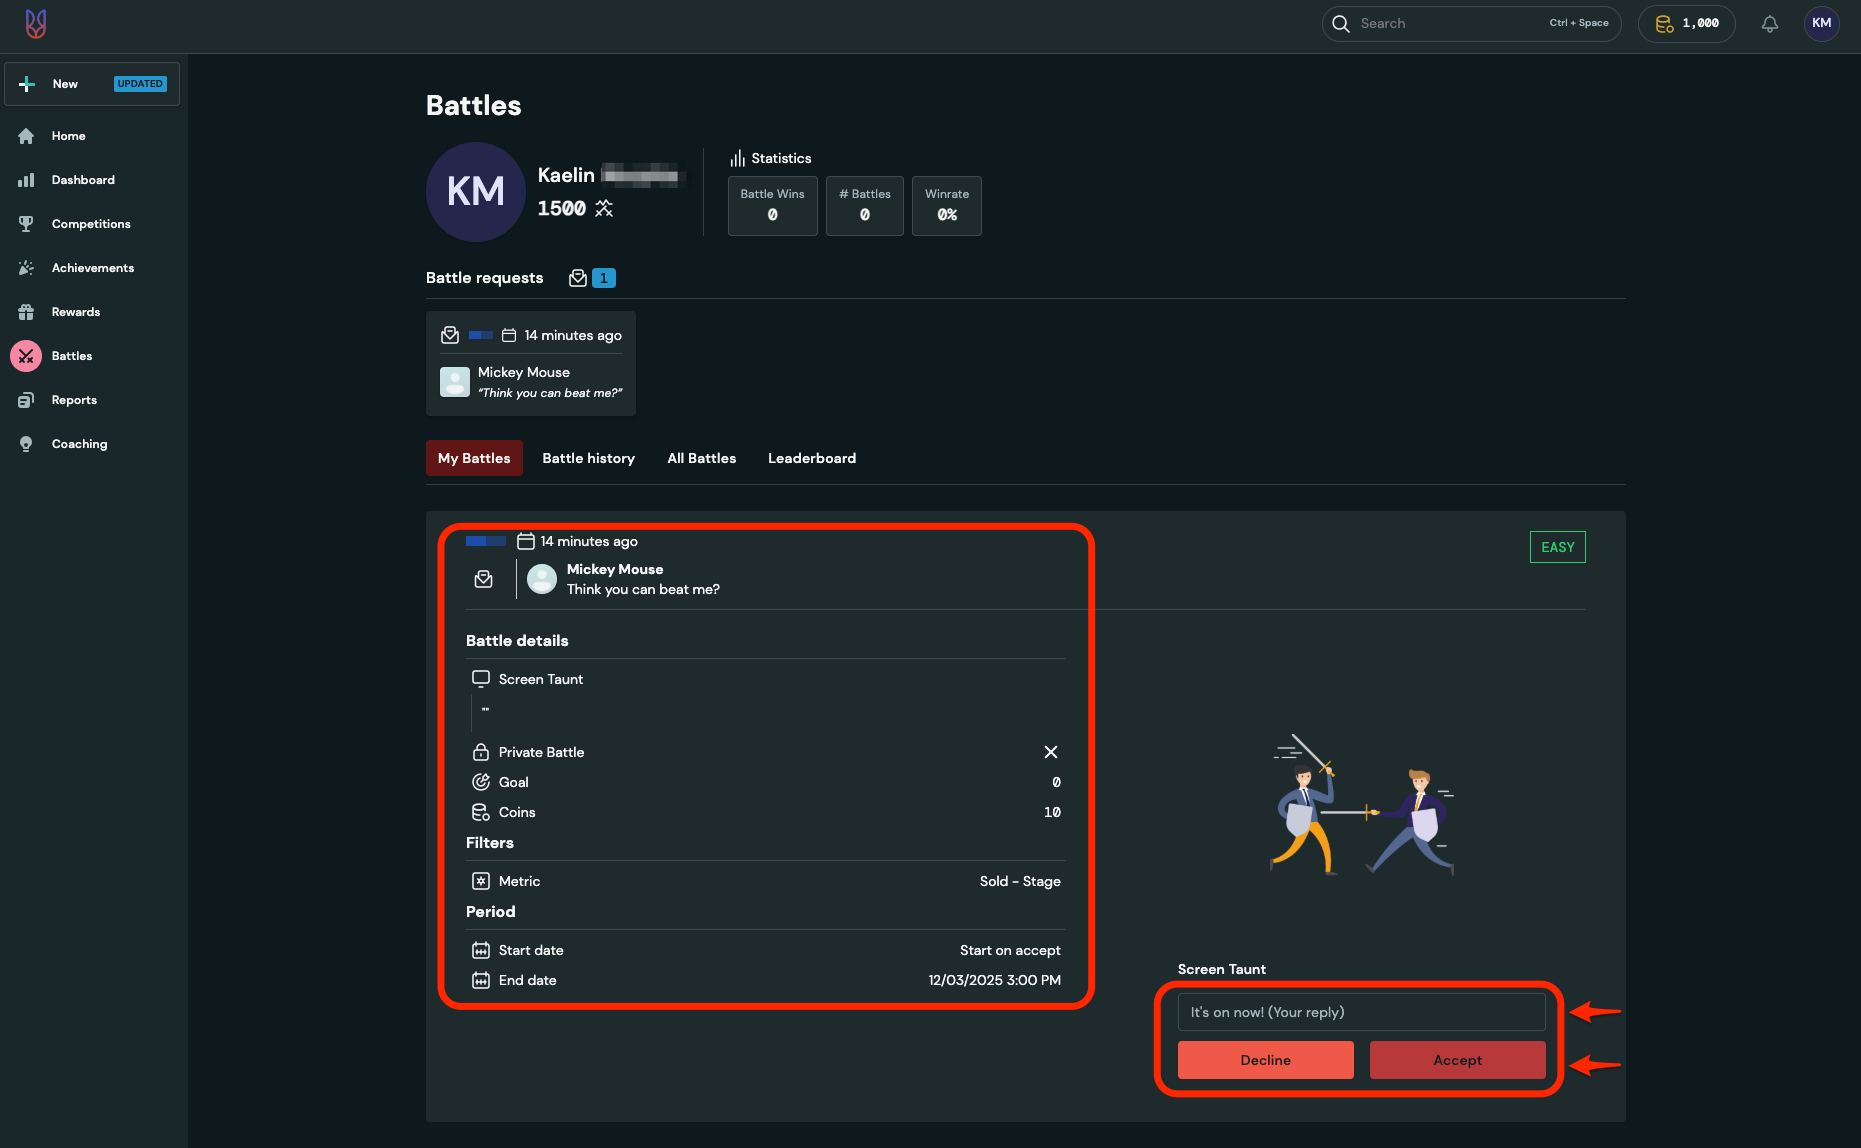1861x1148 pixels.
Task: Open the Achievements sidebar item
Action: coord(92,268)
